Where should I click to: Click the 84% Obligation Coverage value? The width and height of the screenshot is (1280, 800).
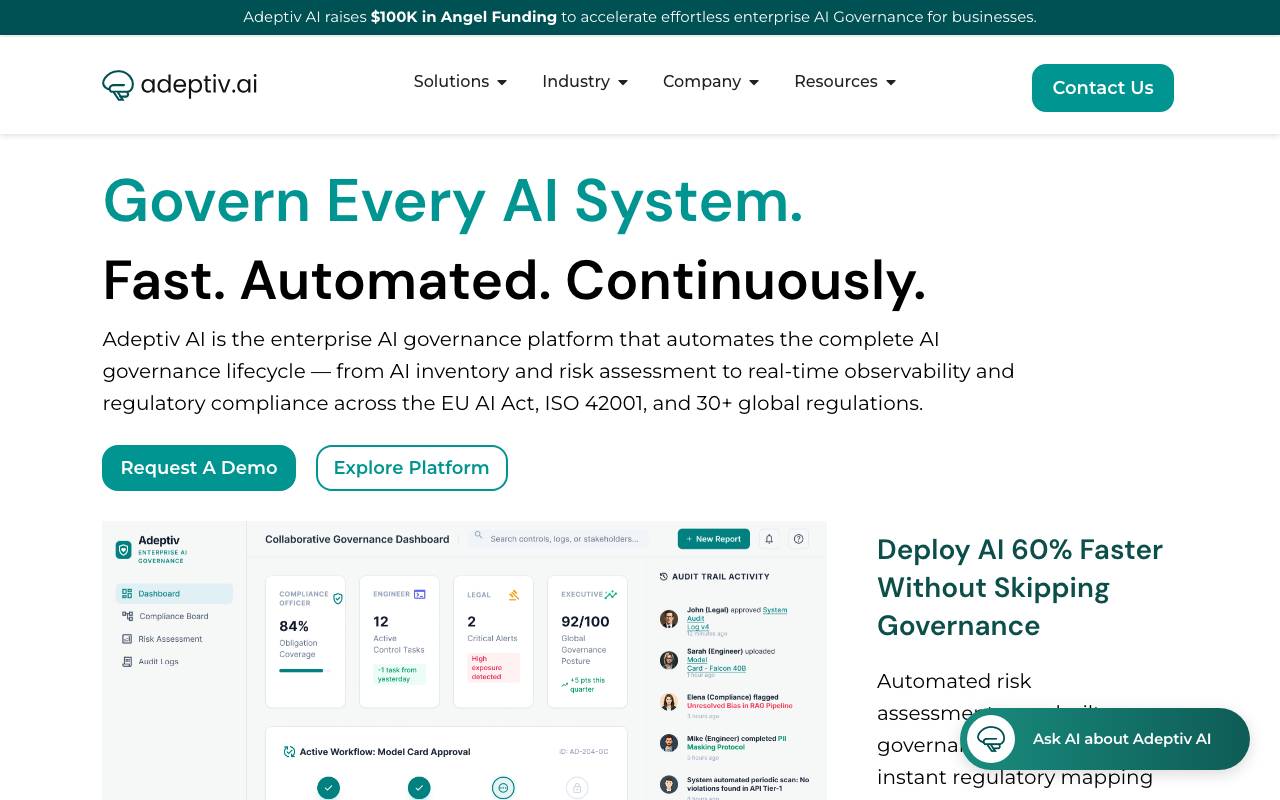pos(294,626)
